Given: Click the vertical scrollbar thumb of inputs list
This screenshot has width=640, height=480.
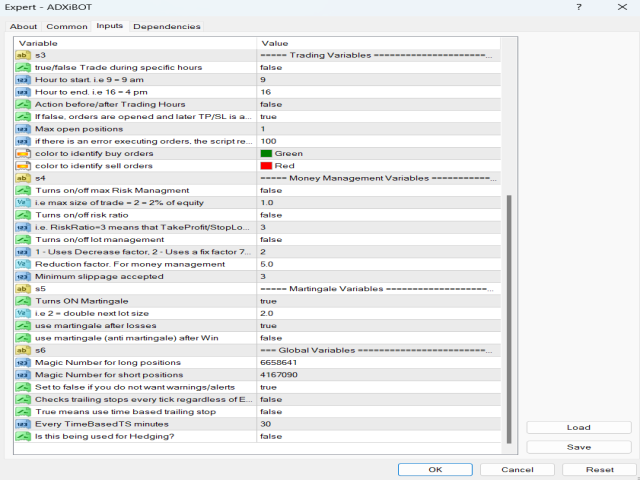Looking at the screenshot, I should tap(509, 319).
